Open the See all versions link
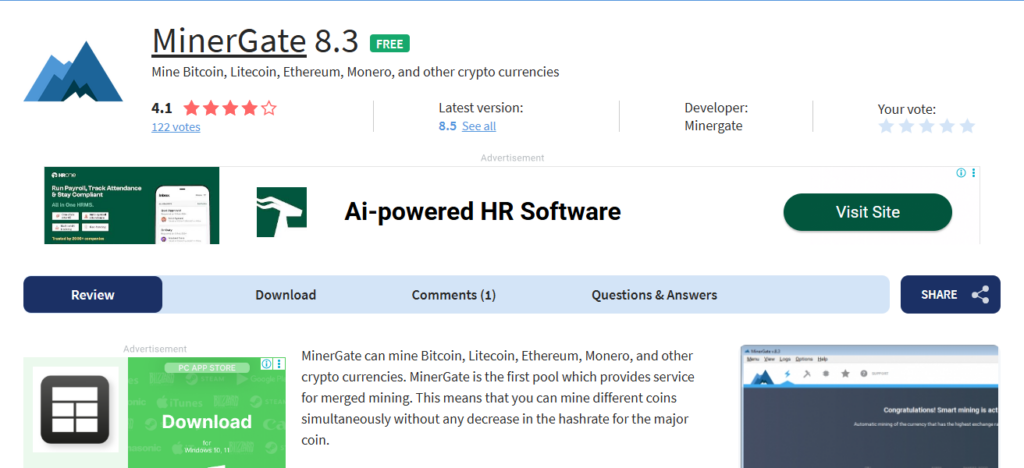This screenshot has width=1024, height=468. pos(479,126)
